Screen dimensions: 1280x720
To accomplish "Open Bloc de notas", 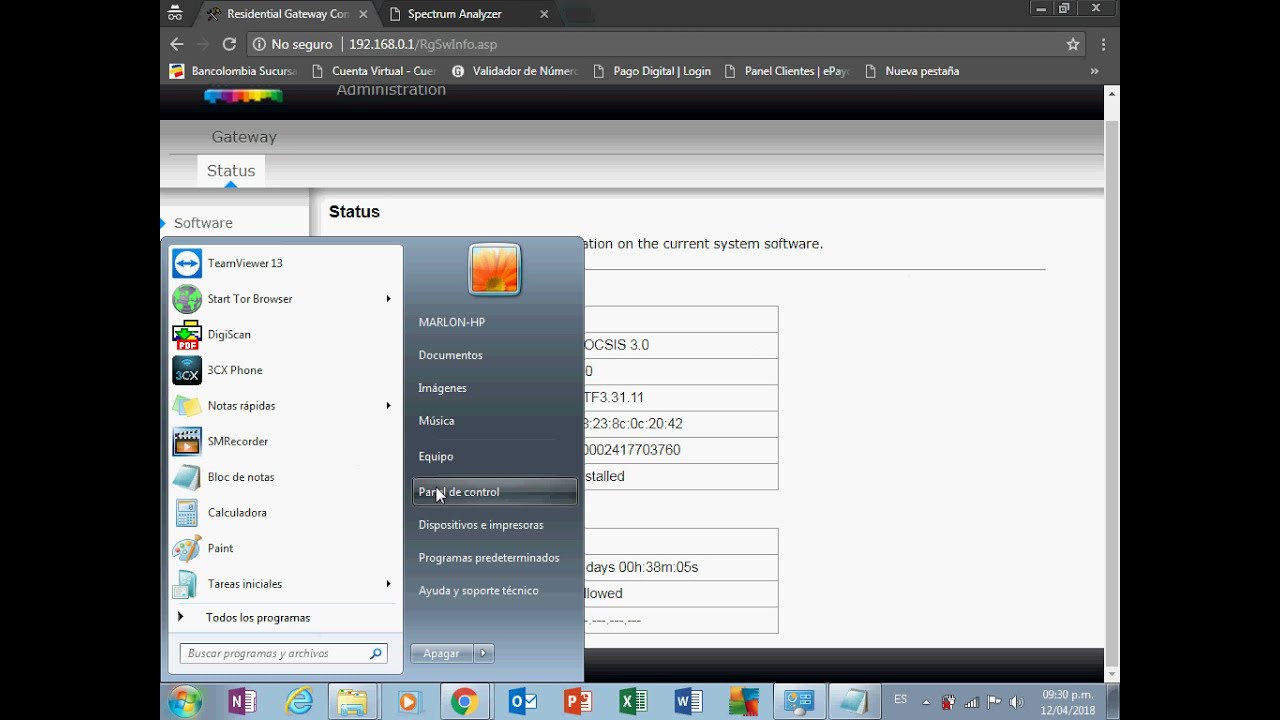I will pos(286,477).
